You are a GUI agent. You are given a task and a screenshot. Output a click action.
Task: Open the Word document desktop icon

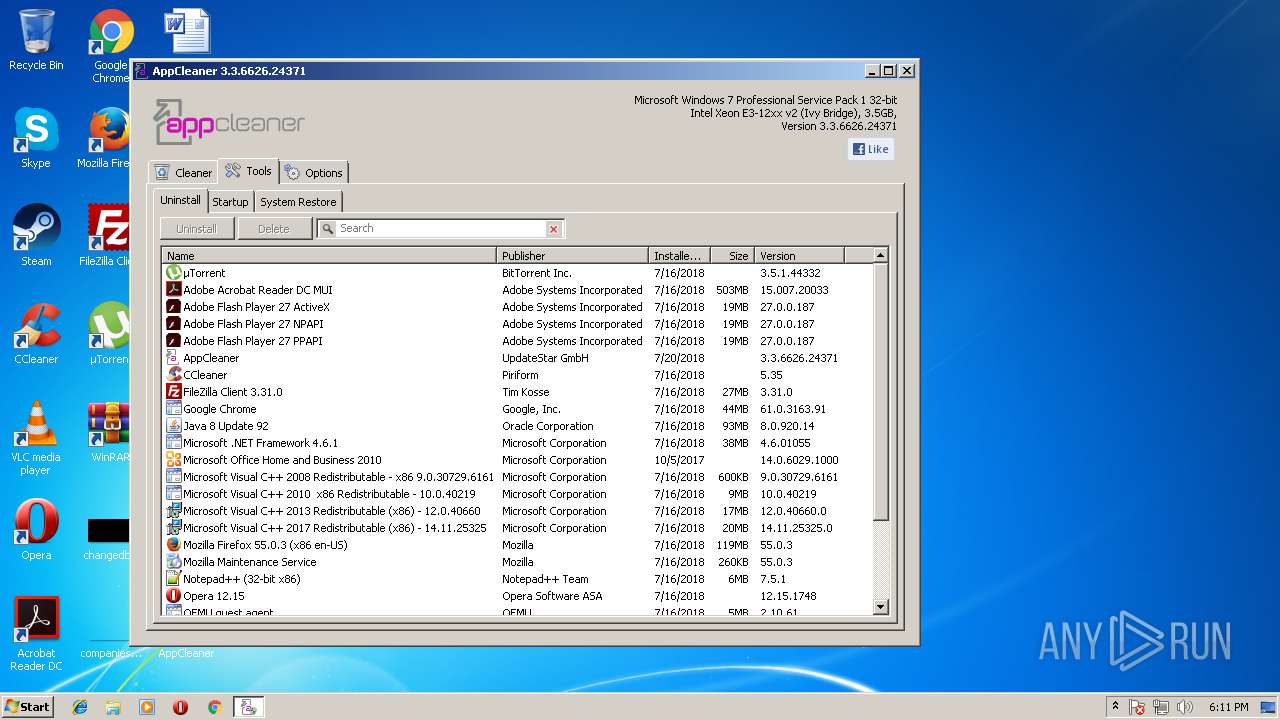point(188,30)
